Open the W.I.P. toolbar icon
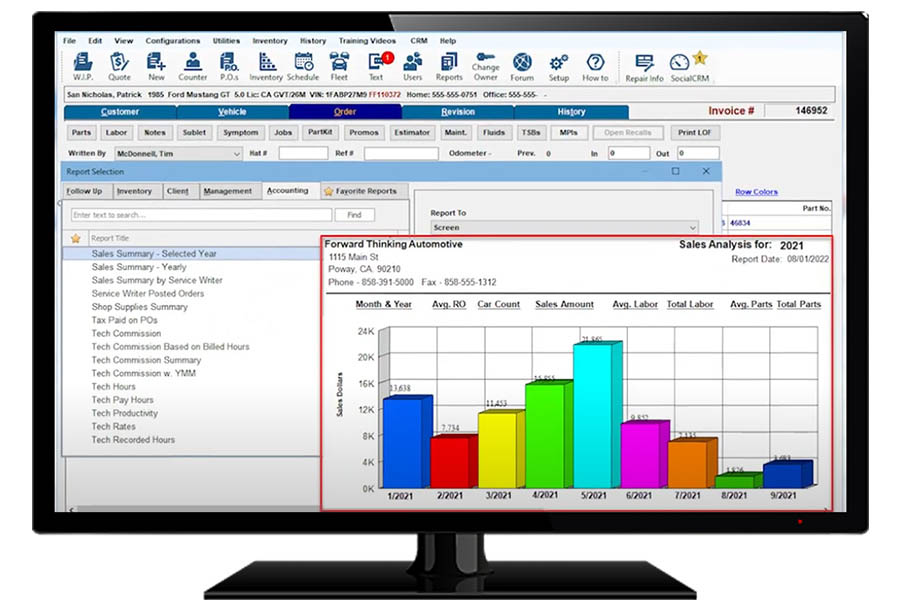The image size is (900, 600). click(x=83, y=66)
